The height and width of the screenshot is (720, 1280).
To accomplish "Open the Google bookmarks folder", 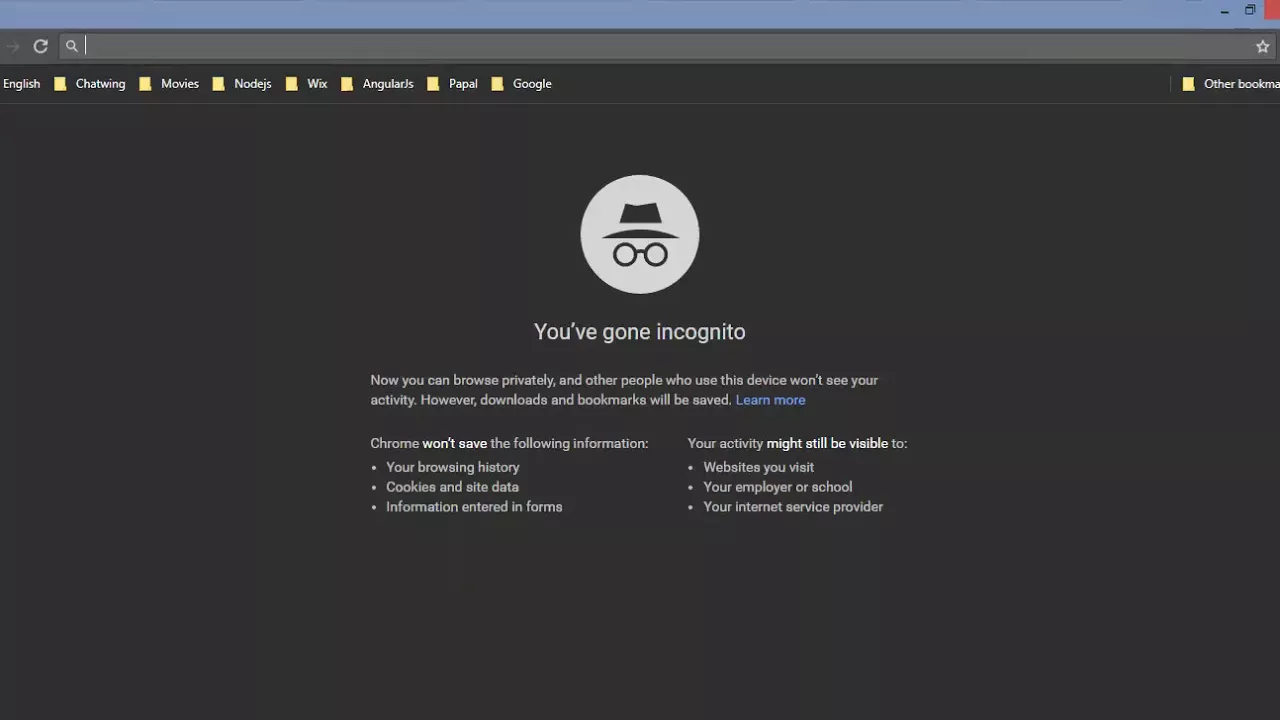I will point(521,84).
